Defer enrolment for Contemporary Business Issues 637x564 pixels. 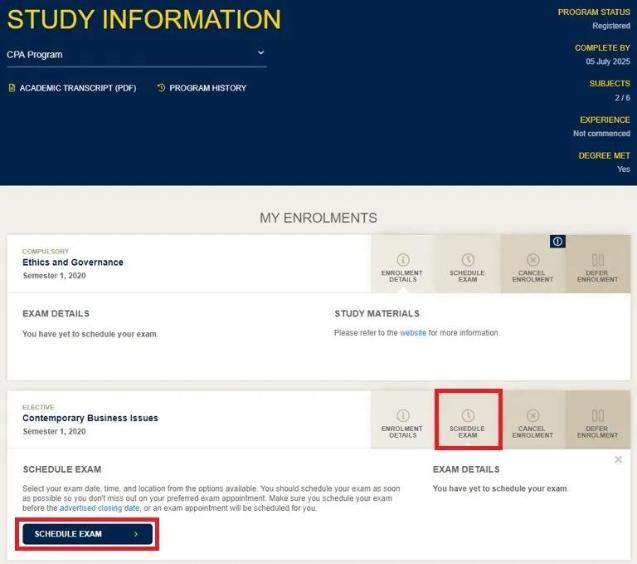[x=597, y=420]
